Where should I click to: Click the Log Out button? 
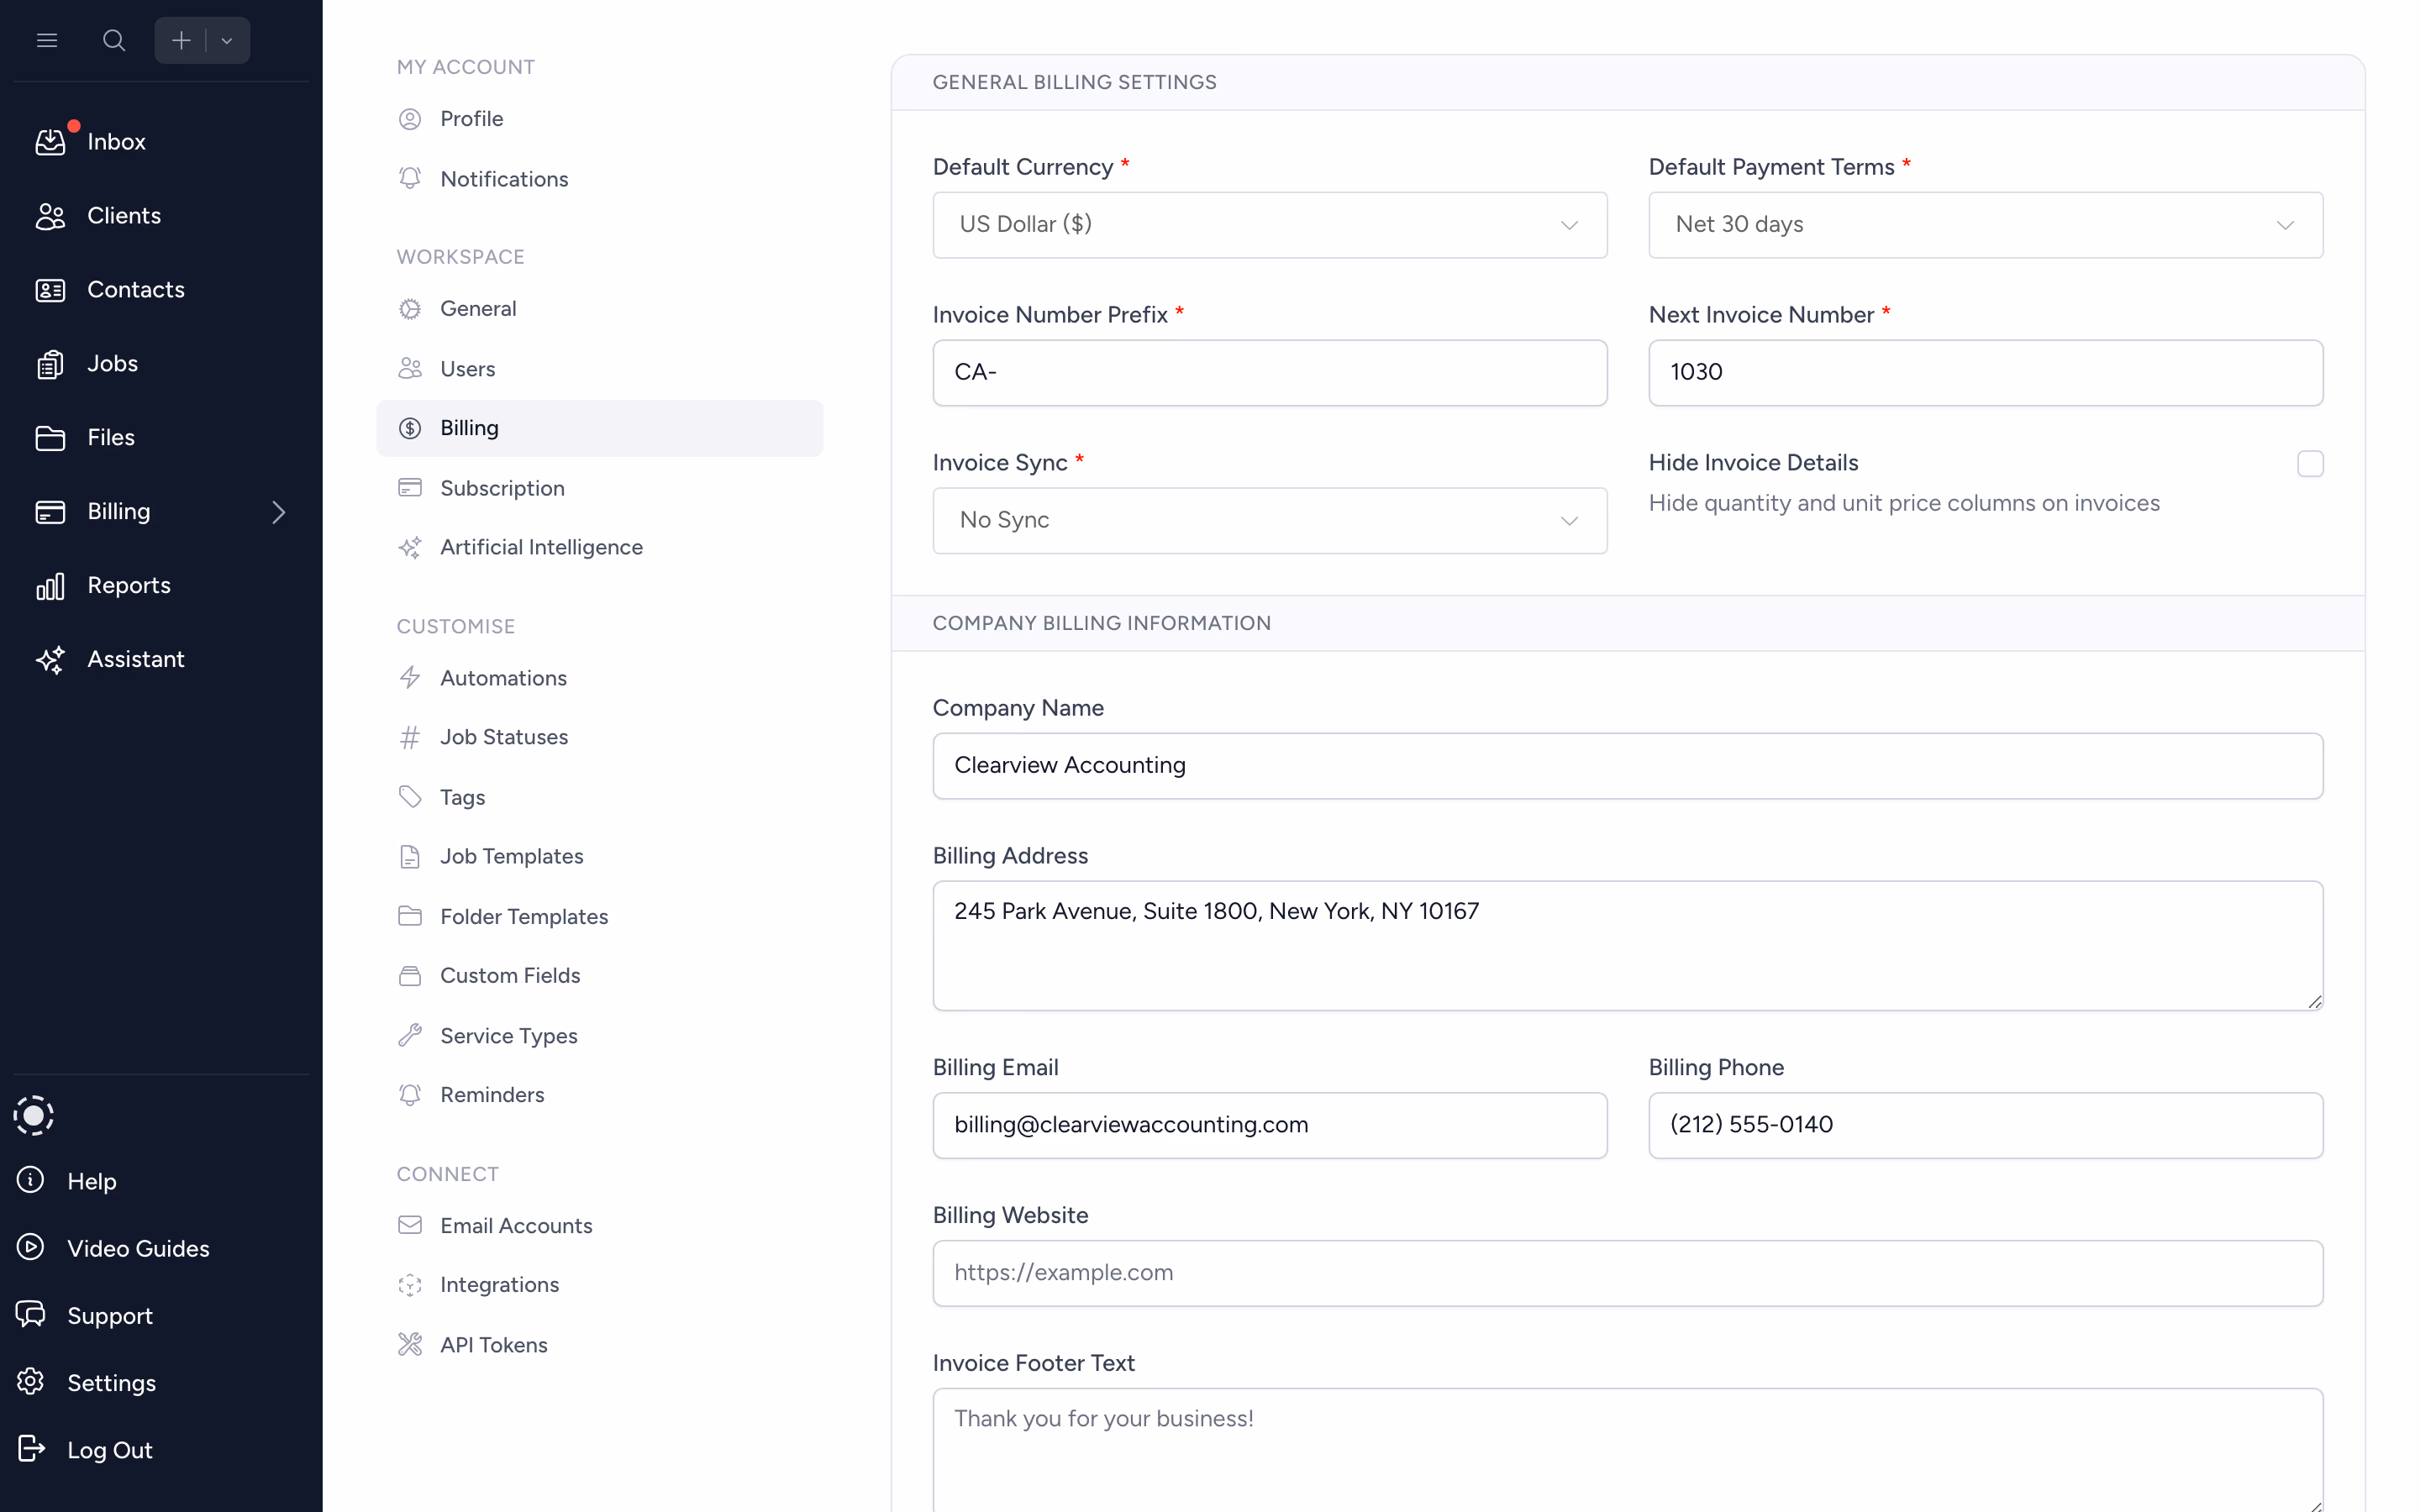coord(110,1449)
